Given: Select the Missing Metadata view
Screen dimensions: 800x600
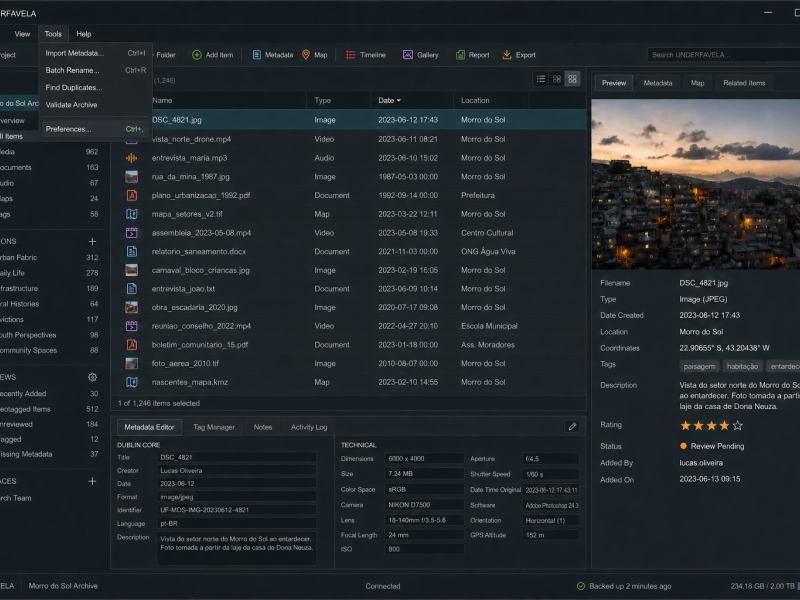Looking at the screenshot, I should tap(49, 454).
